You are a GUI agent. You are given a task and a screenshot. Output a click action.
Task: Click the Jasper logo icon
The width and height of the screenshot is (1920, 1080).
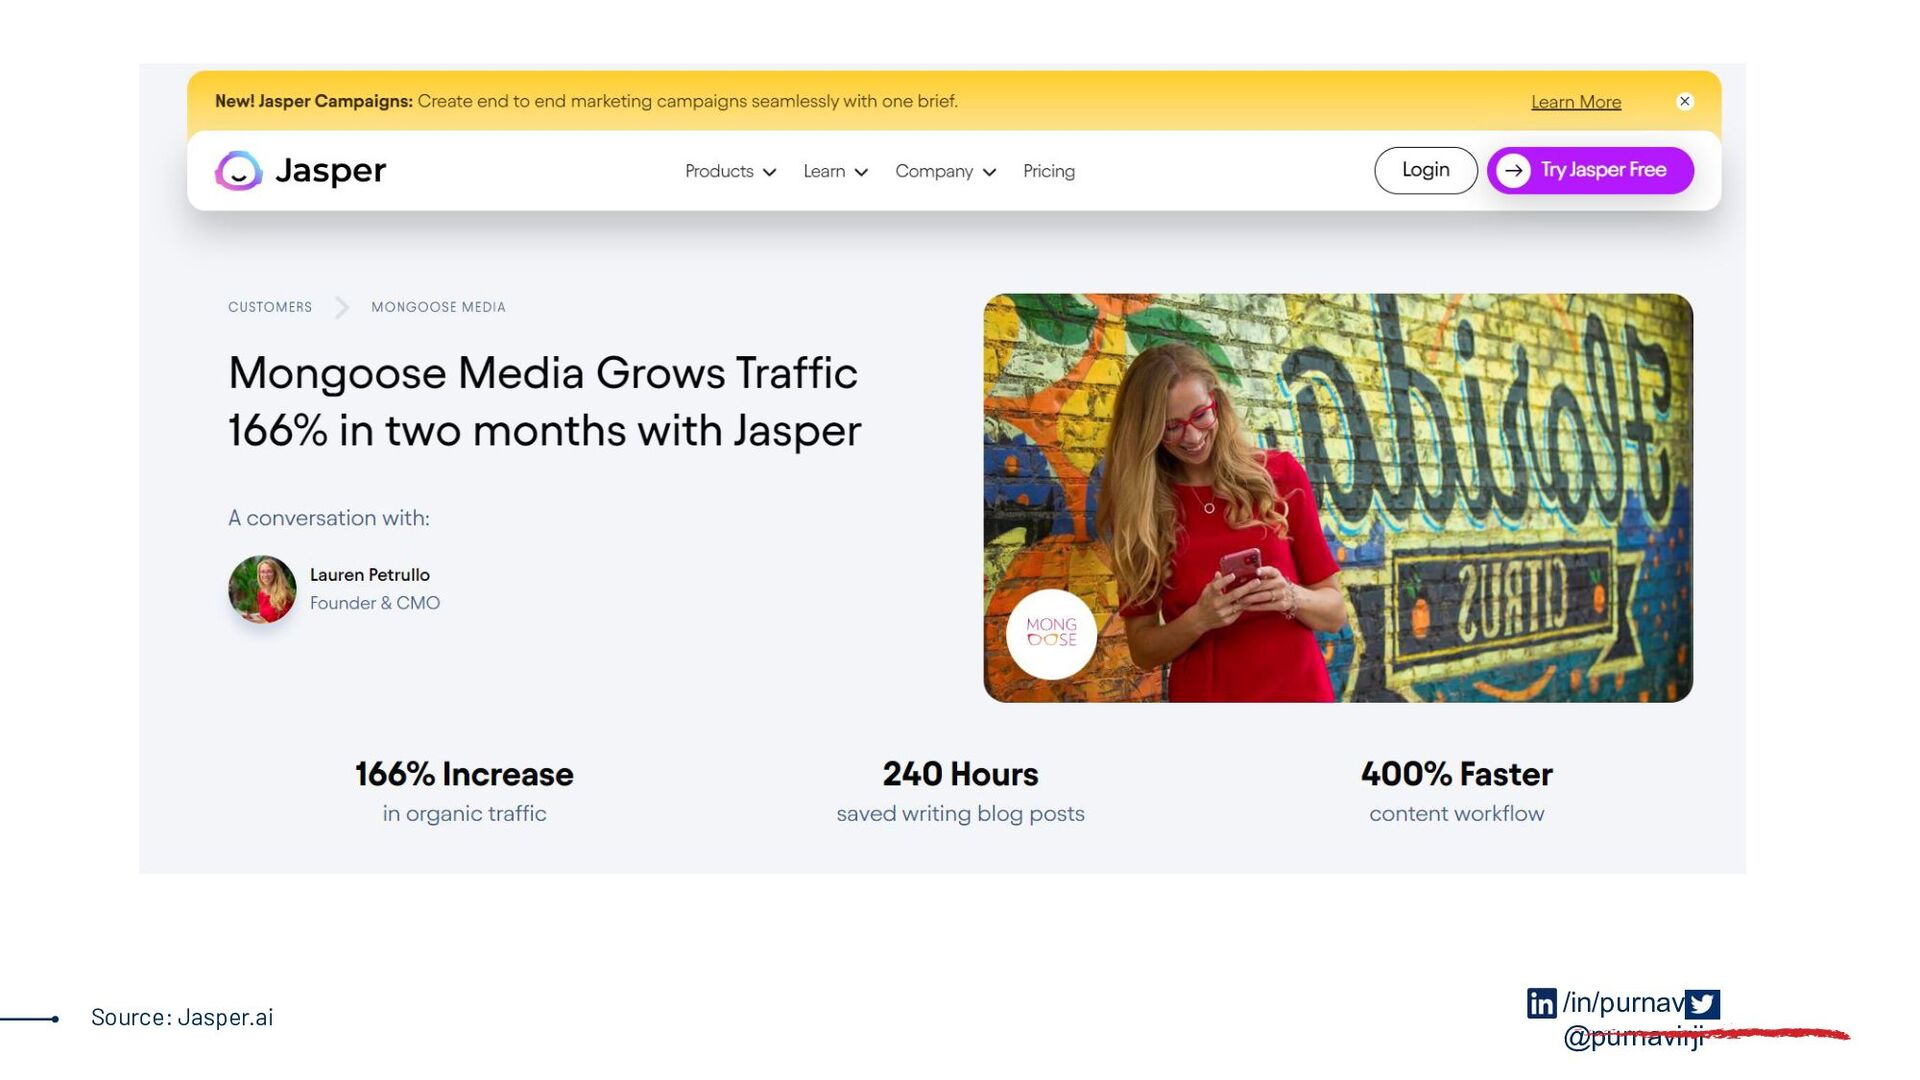[239, 171]
